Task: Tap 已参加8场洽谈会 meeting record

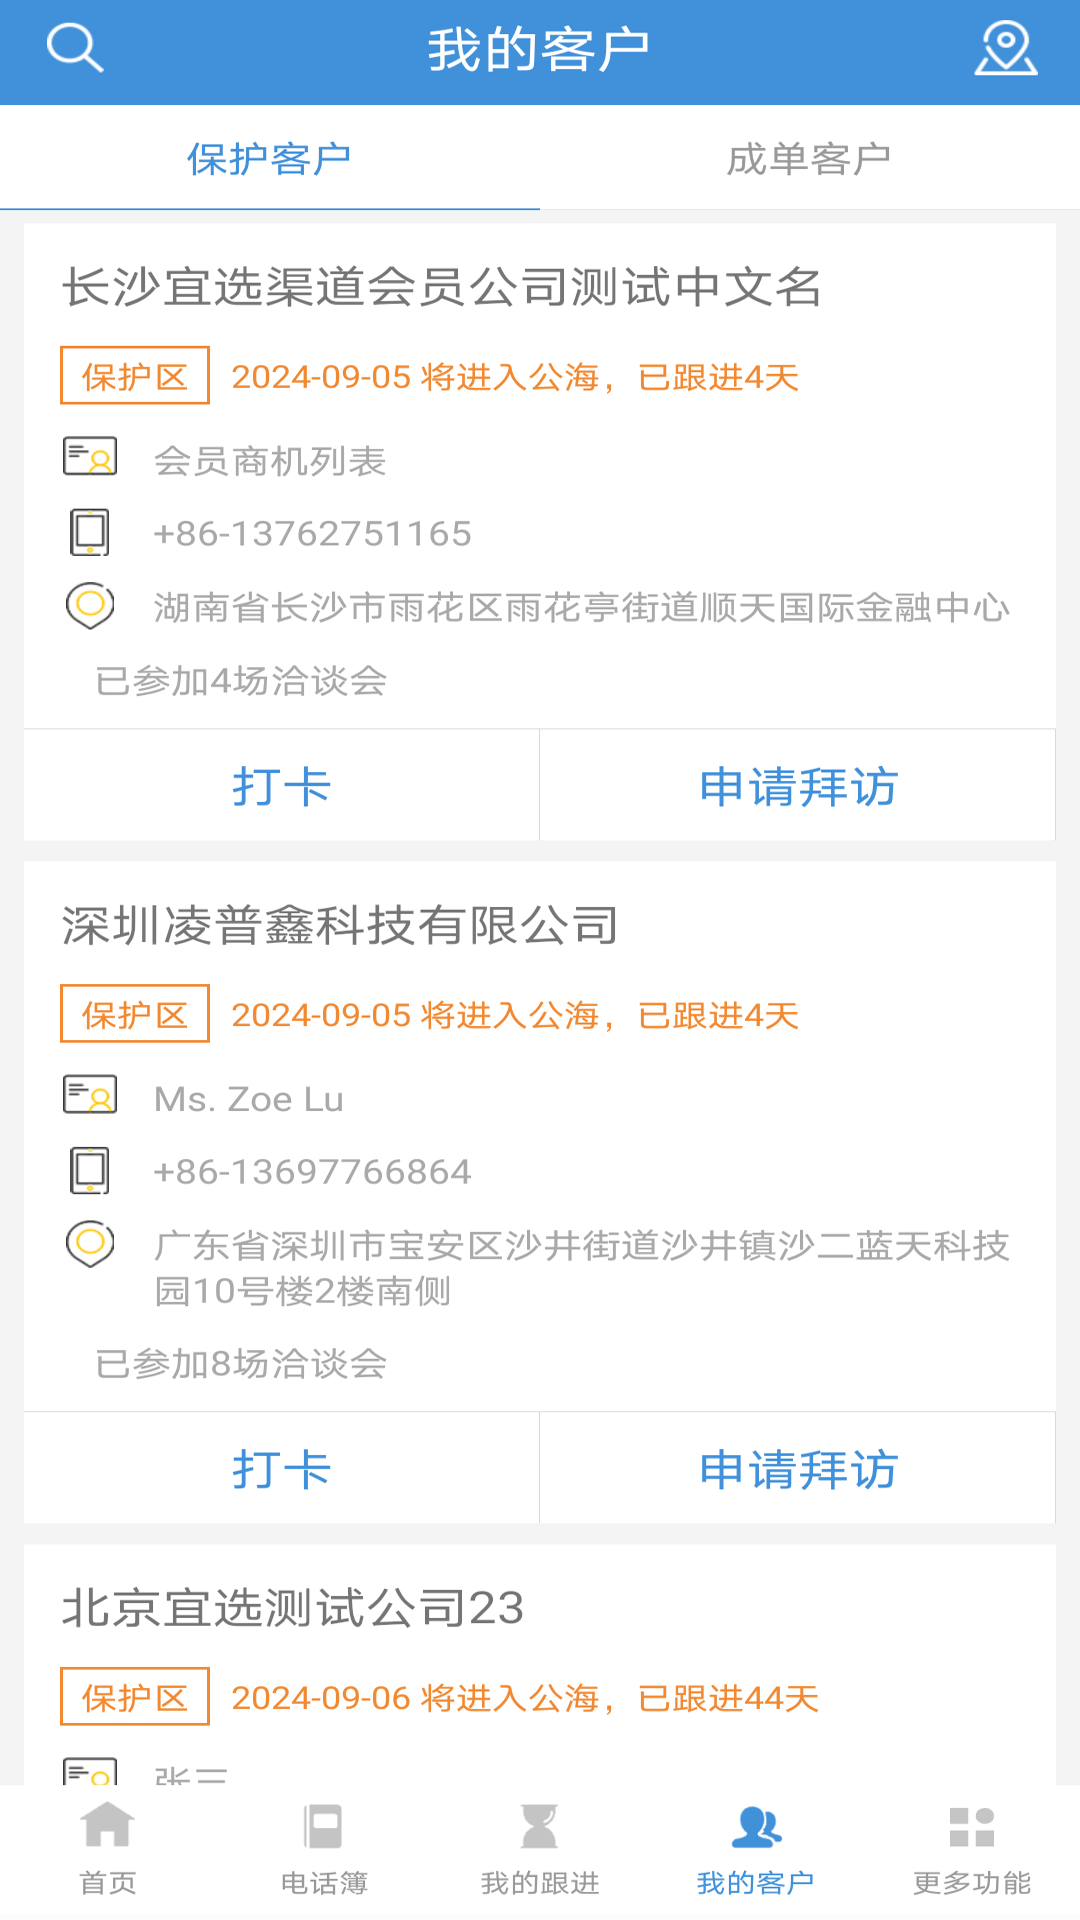Action: pyautogui.click(x=241, y=1364)
